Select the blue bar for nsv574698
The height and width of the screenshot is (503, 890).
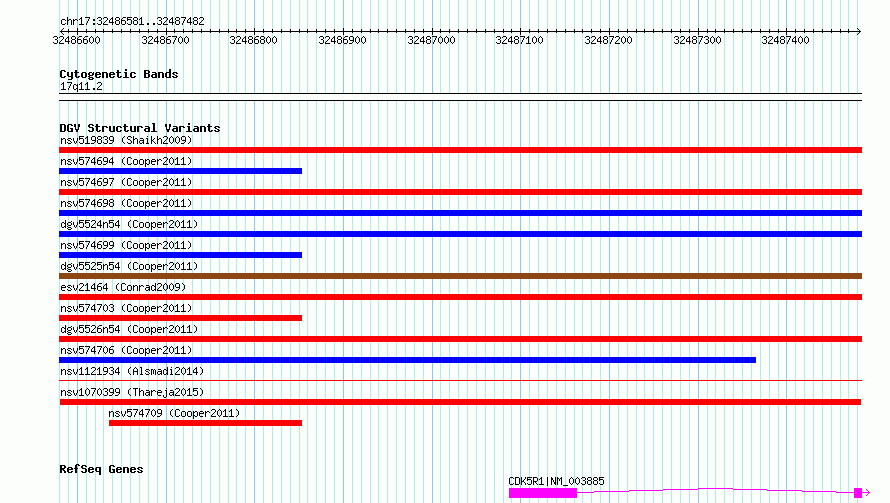point(460,213)
